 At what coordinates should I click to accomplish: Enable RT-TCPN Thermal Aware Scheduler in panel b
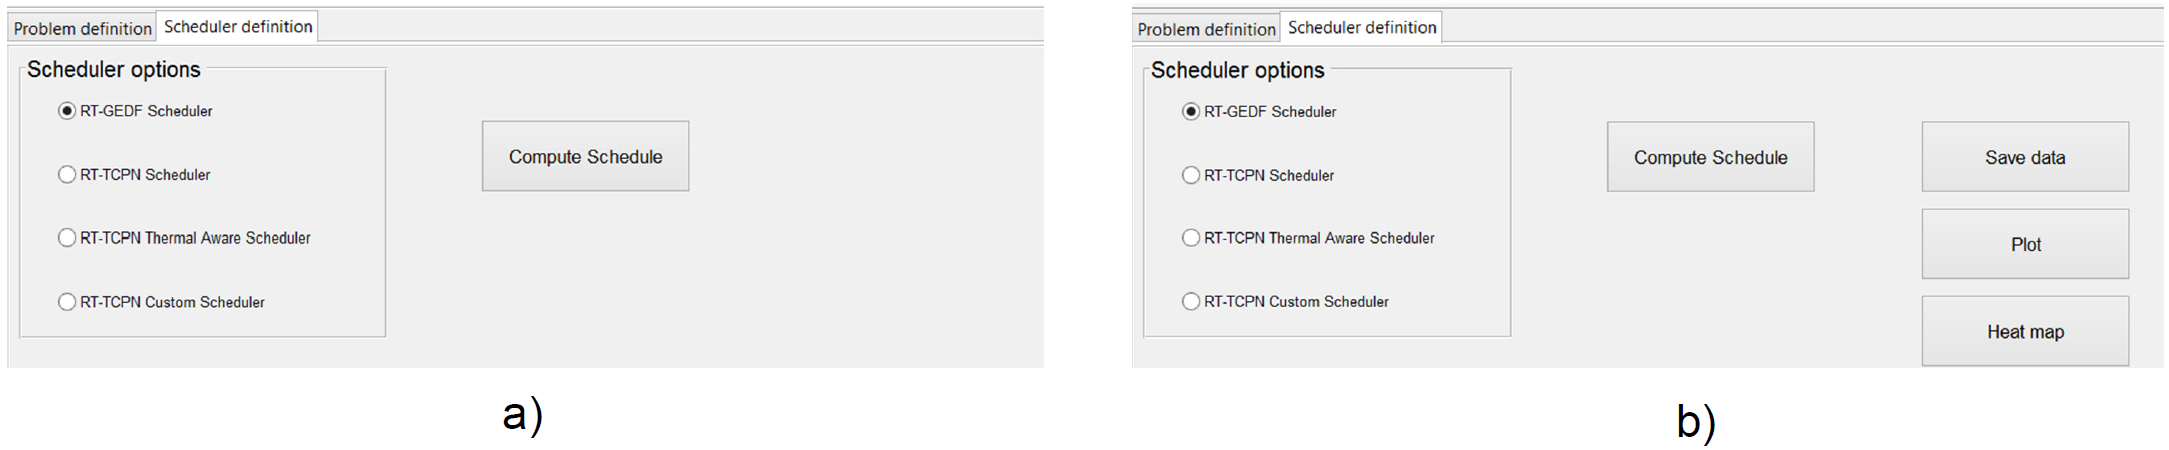coord(1191,238)
